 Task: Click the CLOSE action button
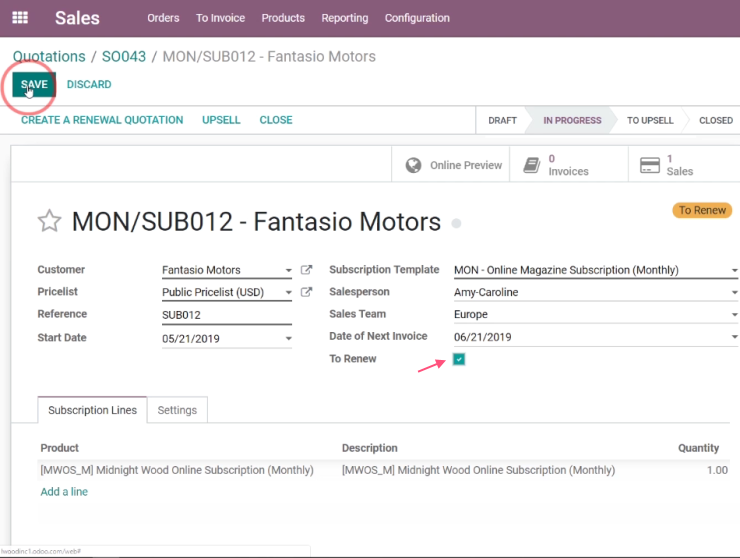point(276,120)
